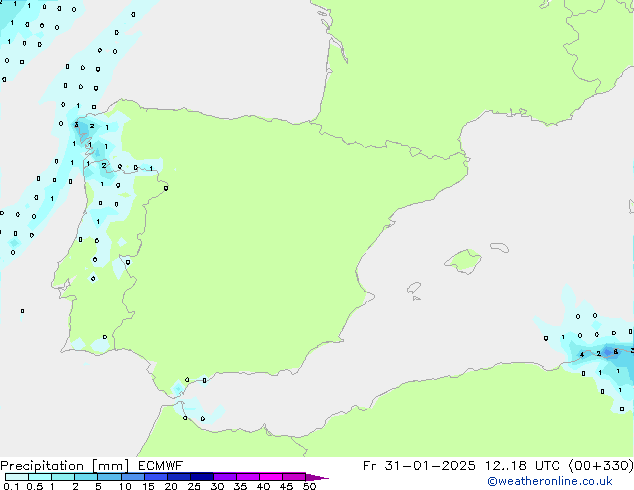Click the 5–10 mm legend color swatch
The width and height of the screenshot is (634, 490).
point(109,477)
